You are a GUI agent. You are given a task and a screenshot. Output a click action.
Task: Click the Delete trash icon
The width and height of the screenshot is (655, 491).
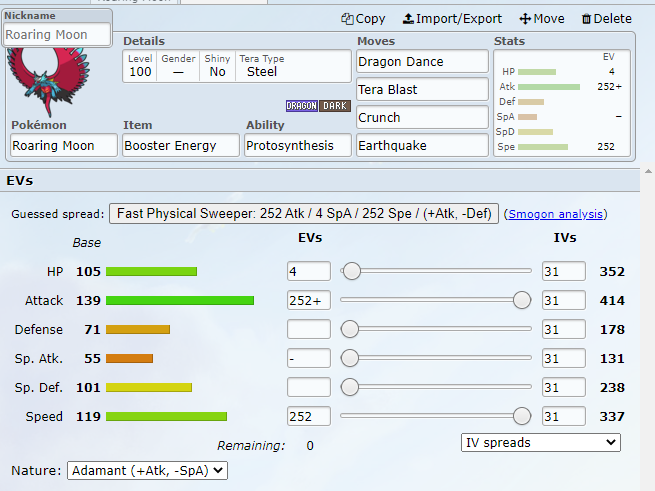coord(586,19)
